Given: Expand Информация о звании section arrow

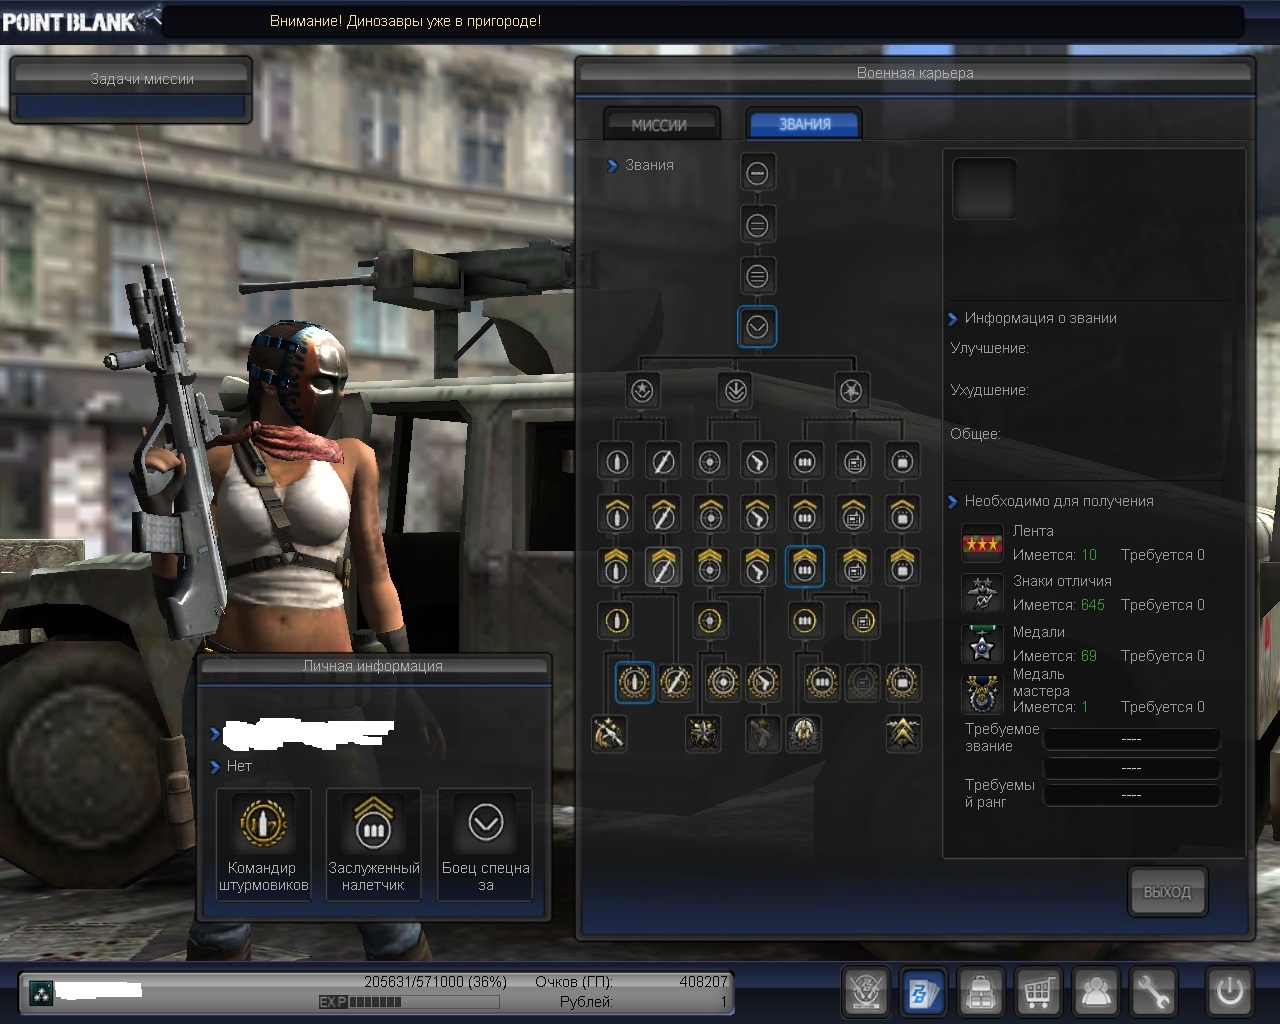Looking at the screenshot, I should click(953, 319).
